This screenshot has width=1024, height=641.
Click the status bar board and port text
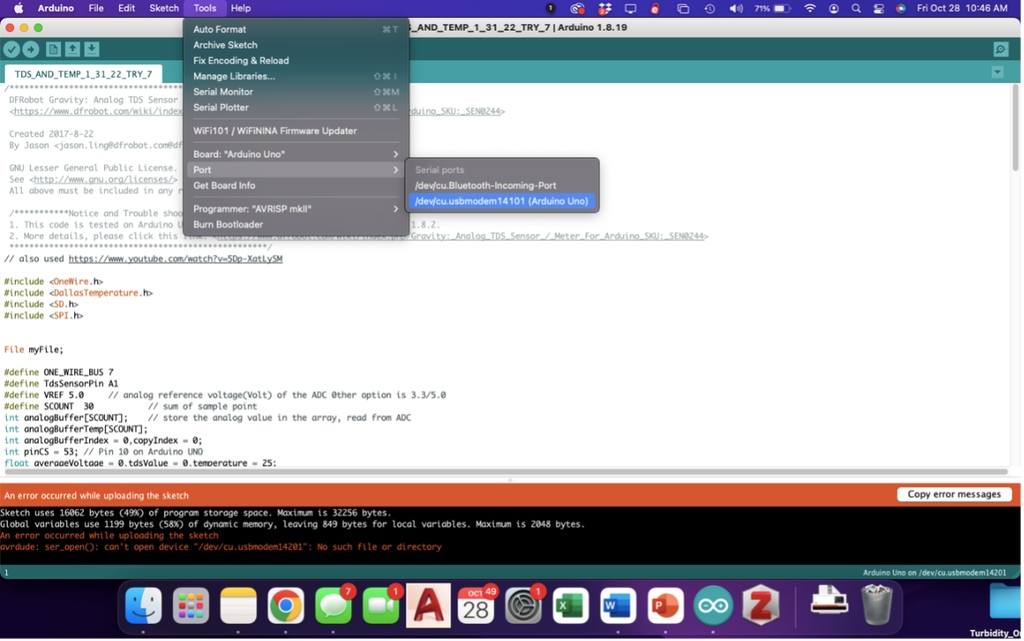934,572
